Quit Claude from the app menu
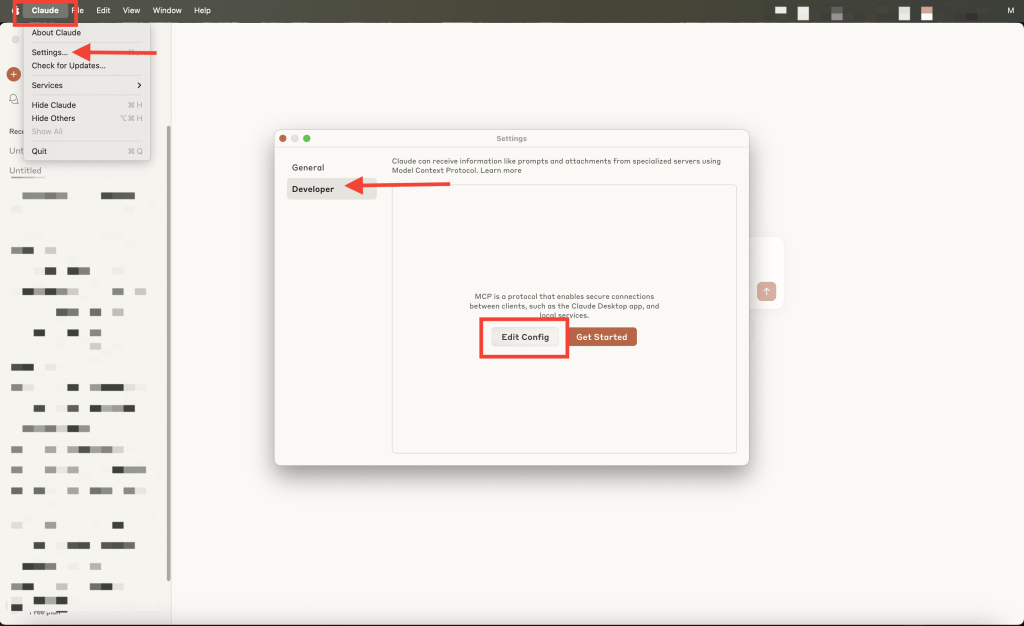This screenshot has width=1024, height=626. (x=39, y=151)
